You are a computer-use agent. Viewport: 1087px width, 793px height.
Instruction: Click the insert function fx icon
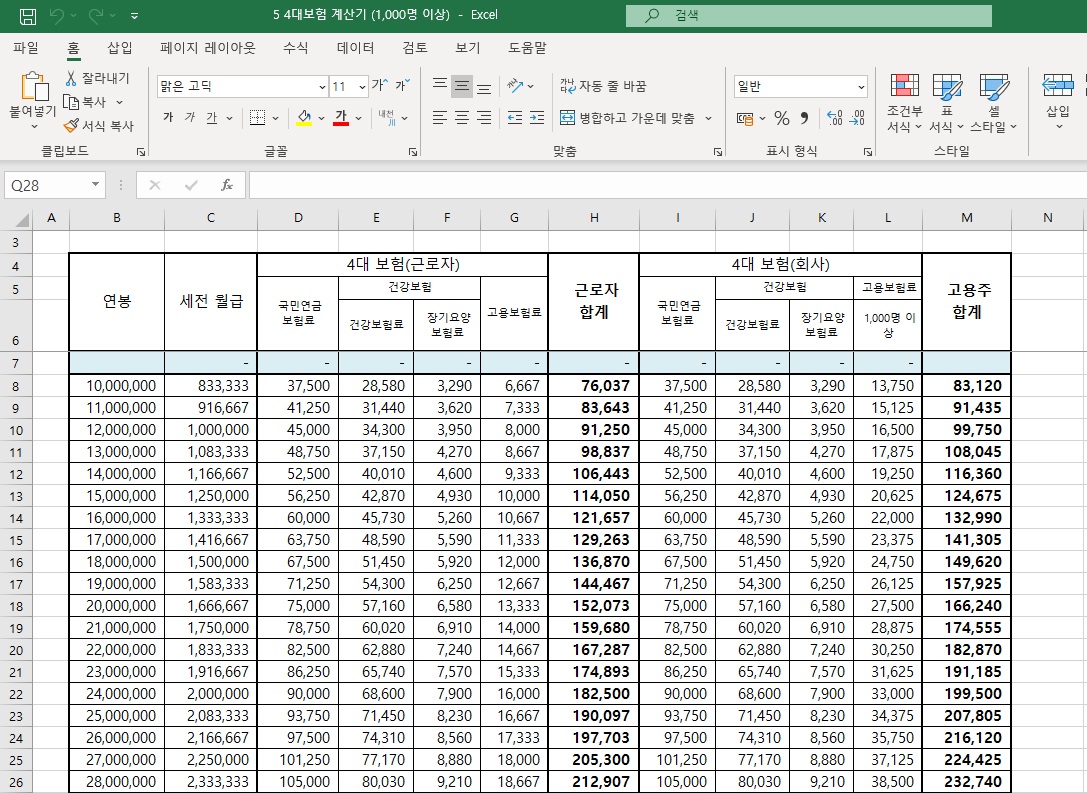click(x=226, y=185)
